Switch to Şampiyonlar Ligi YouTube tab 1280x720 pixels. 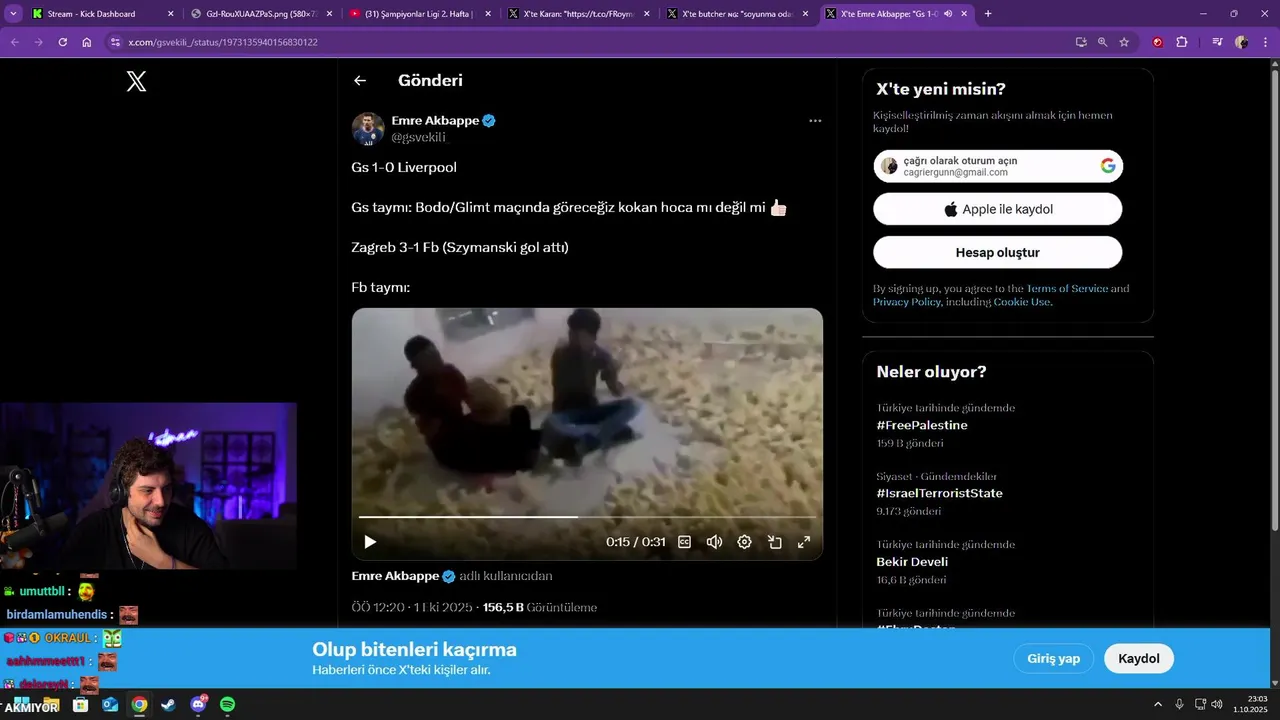point(420,14)
